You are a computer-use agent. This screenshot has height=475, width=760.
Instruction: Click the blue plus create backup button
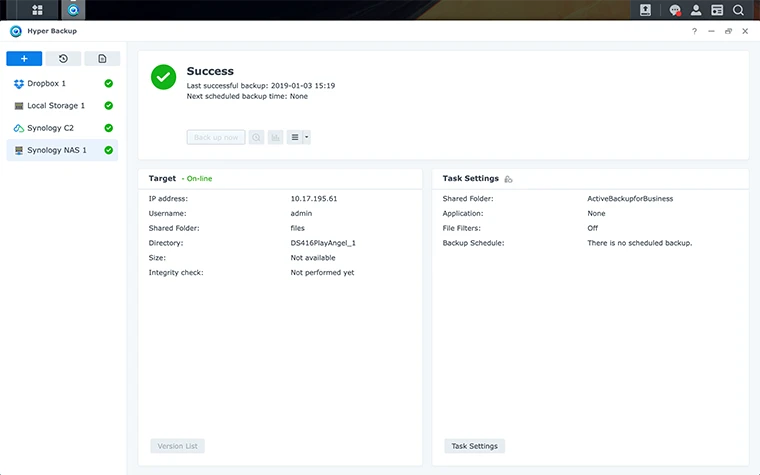click(24, 59)
